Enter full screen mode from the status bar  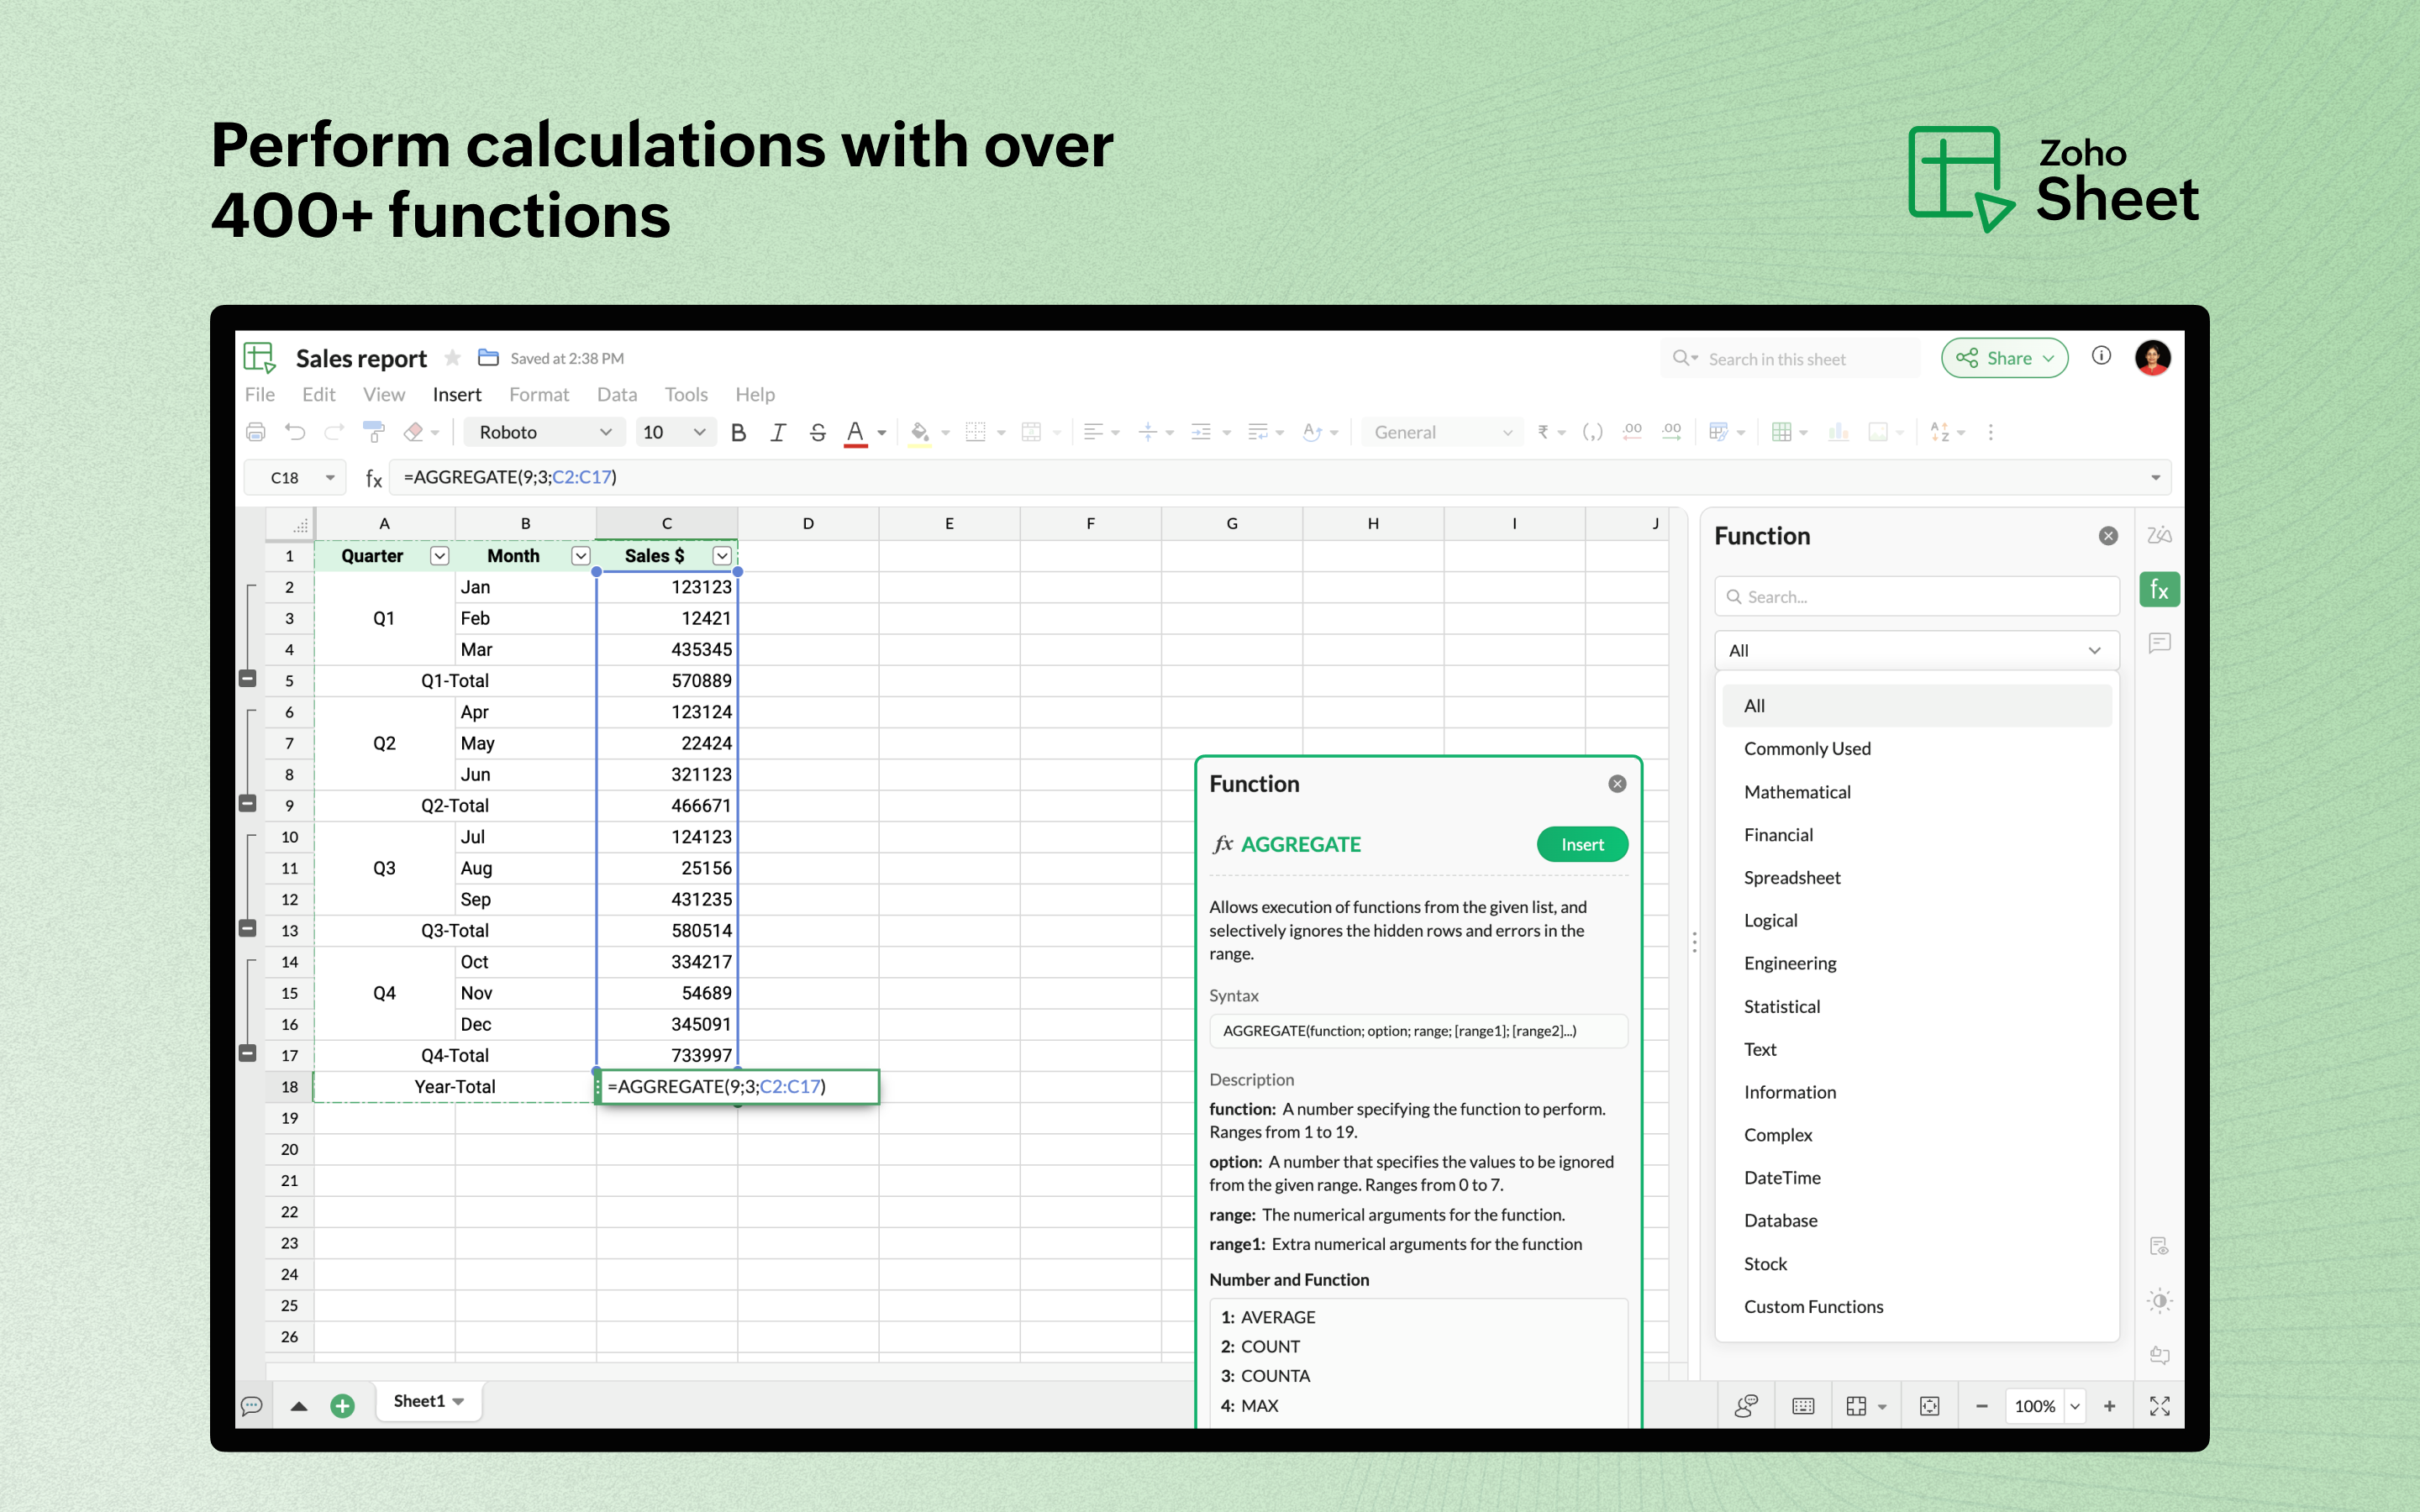[2159, 1405]
